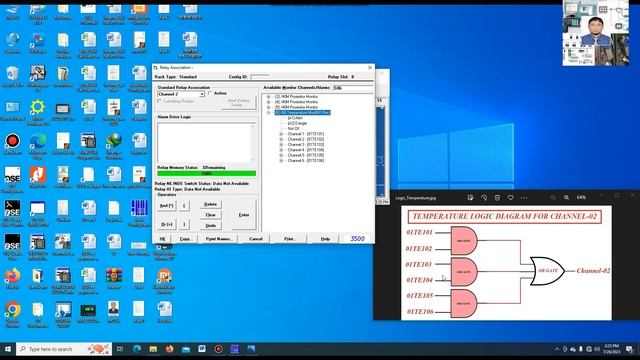Insert a close parenthesis operator
The image size is (640, 360).
pyautogui.click(x=184, y=224)
